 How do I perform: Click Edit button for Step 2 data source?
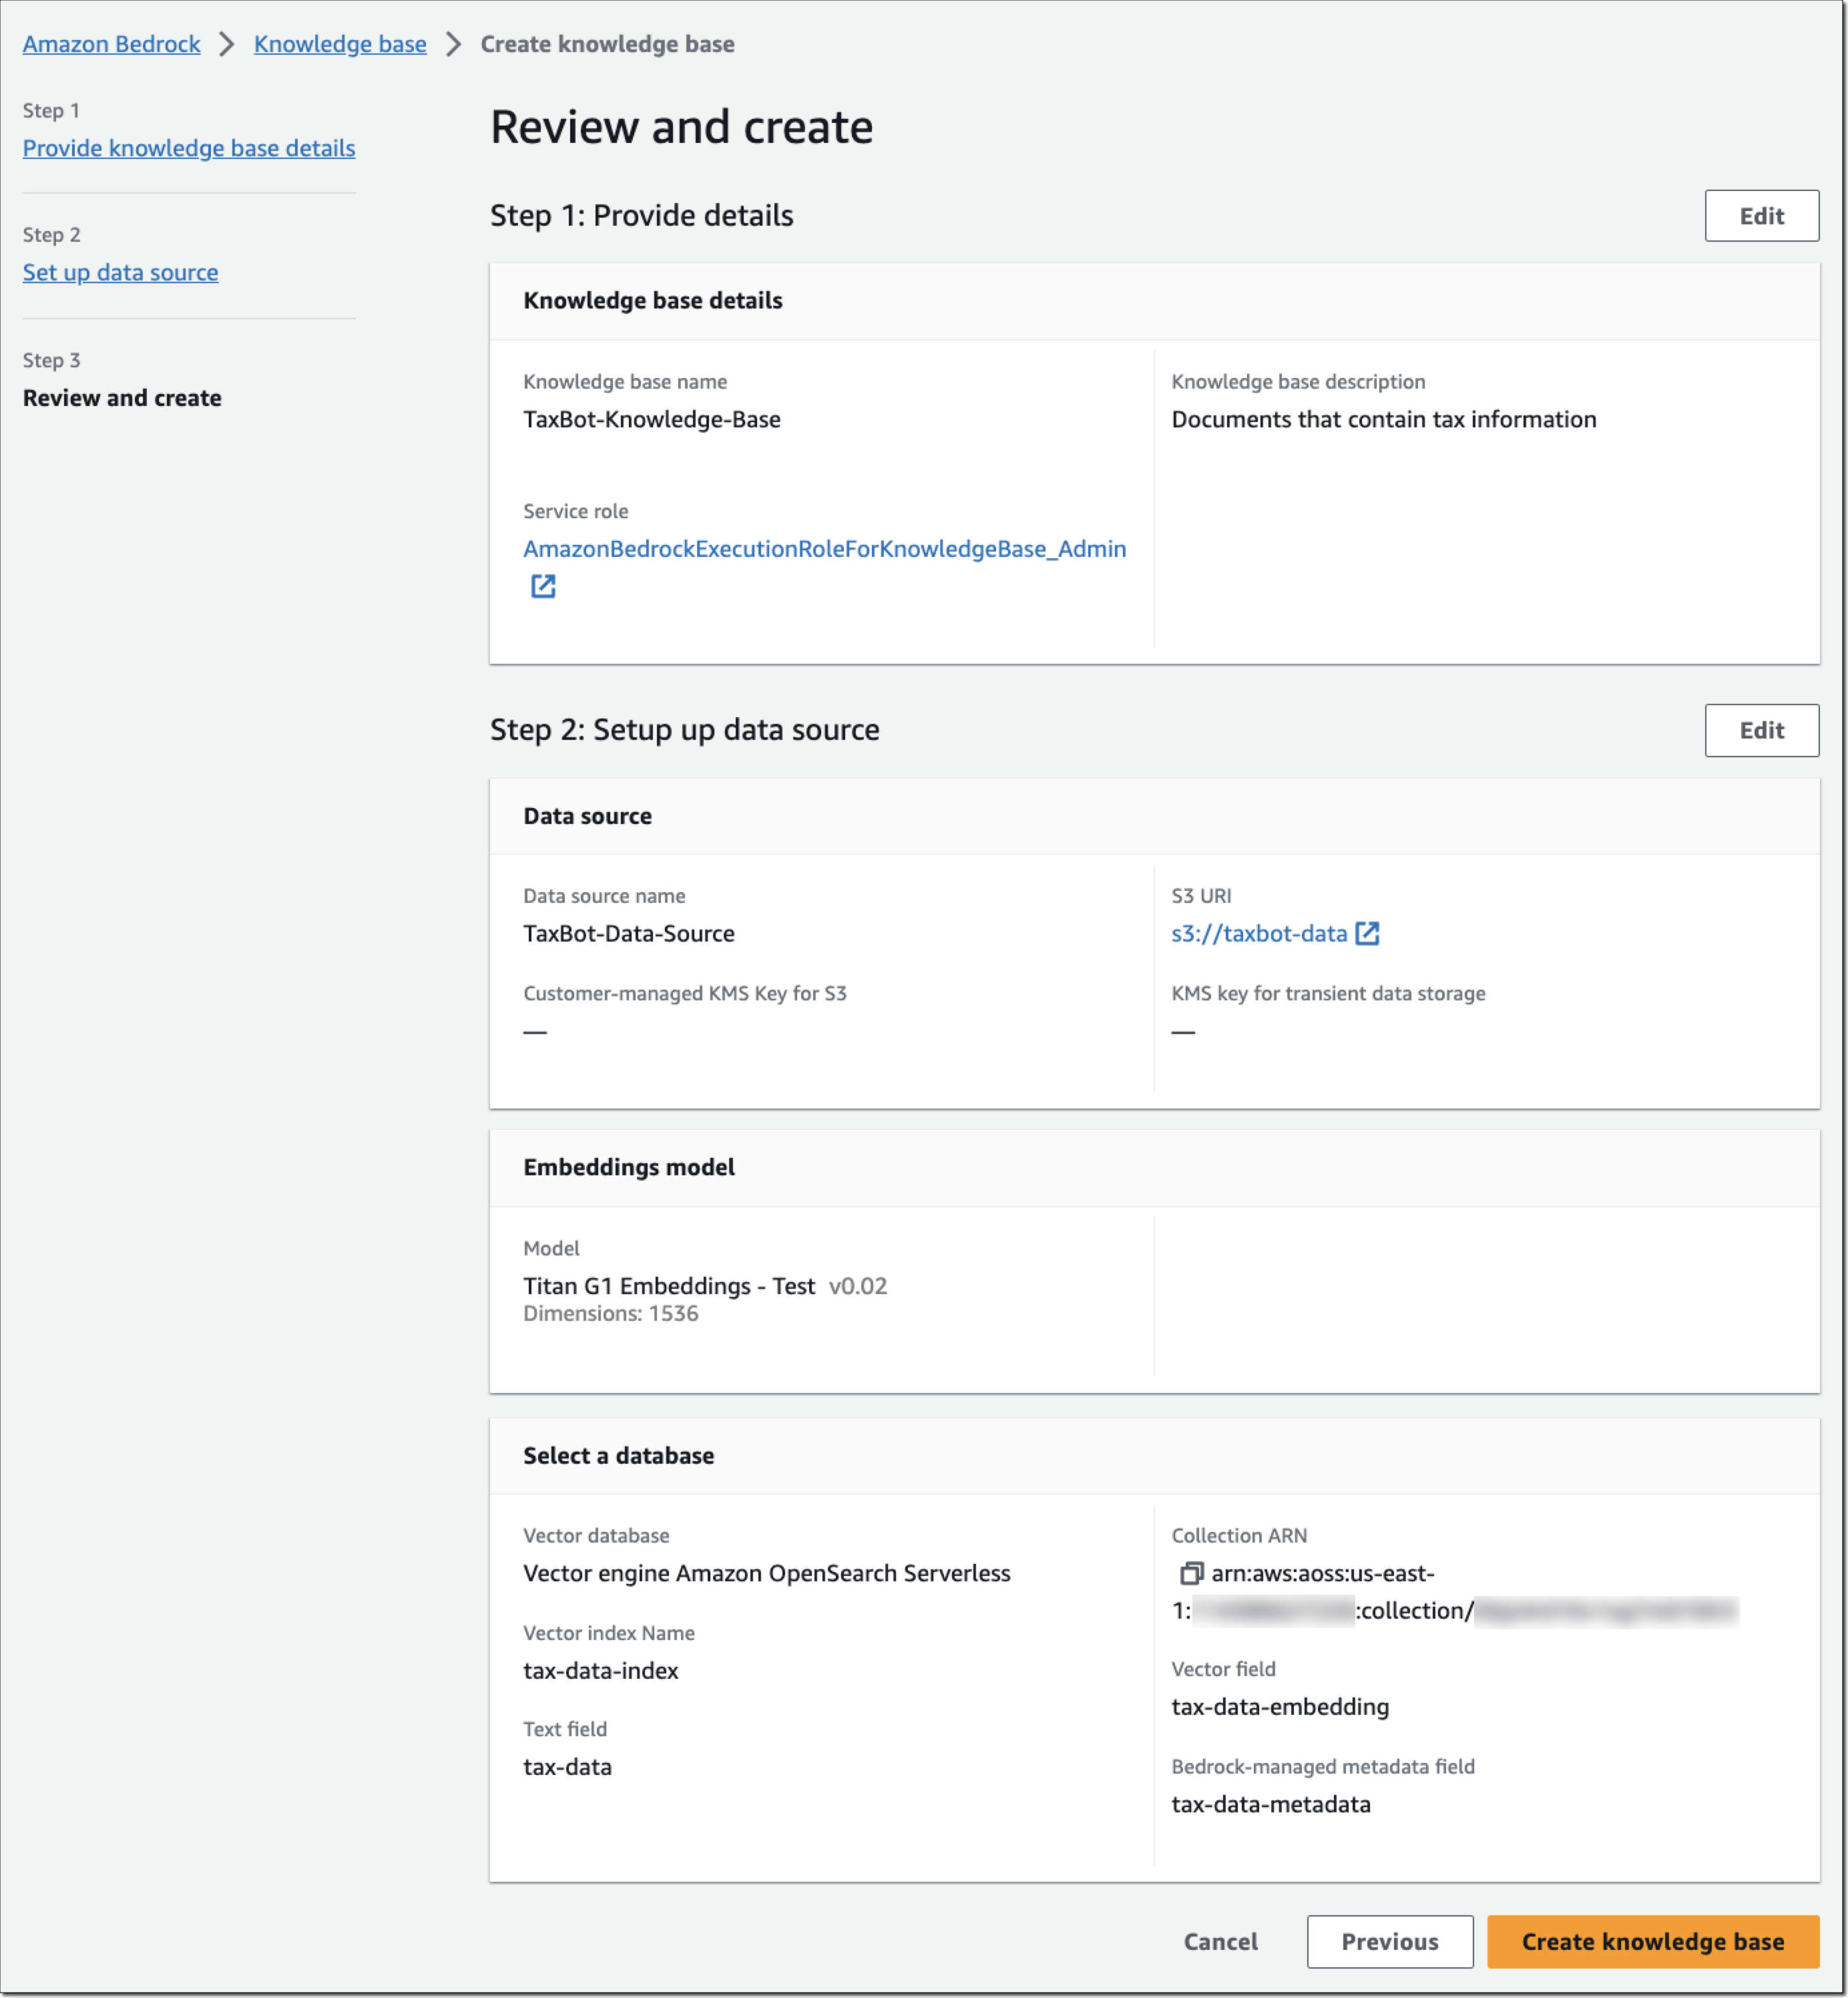point(1761,727)
